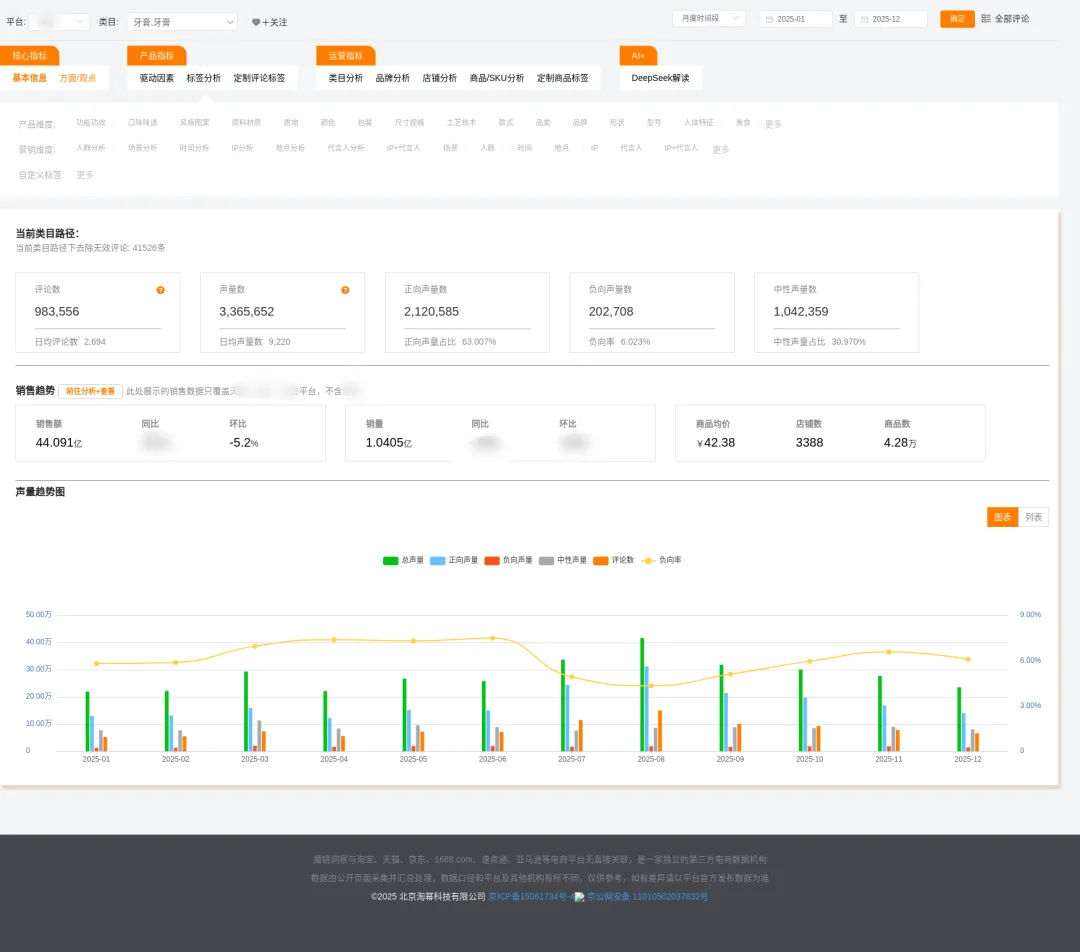Image resolution: width=1080 pixels, height=952 pixels.
Task: Select the 标签分析 tab
Action: coord(204,78)
